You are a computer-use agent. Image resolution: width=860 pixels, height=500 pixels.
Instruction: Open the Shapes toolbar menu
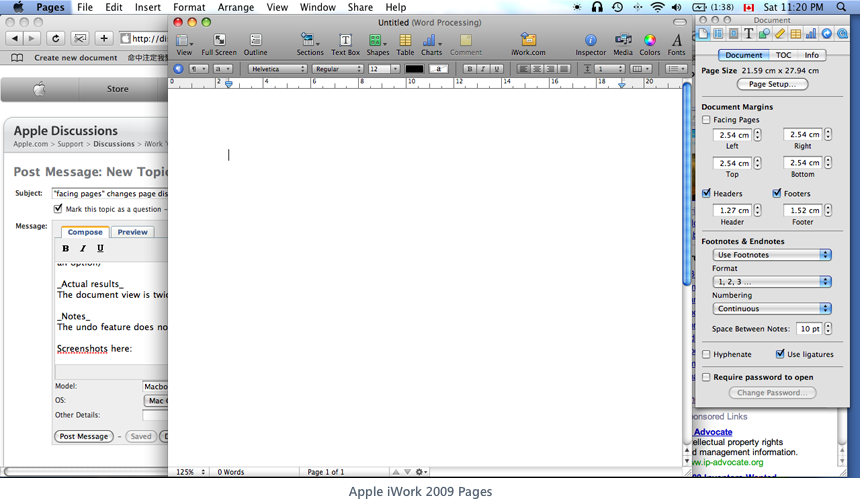377,44
